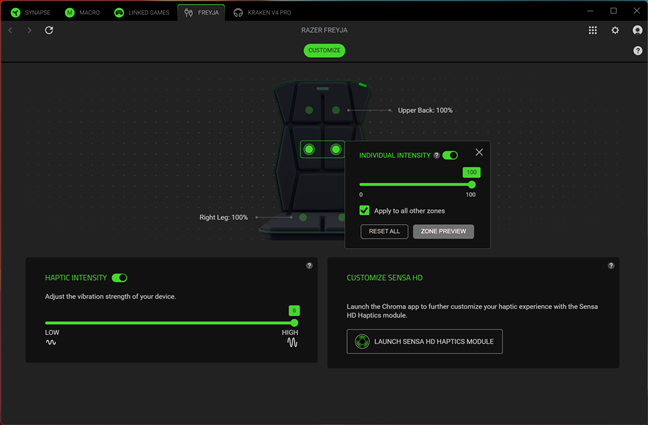Click the CUSTOMIZE SENSA HD heading
This screenshot has width=648, height=425.
pyautogui.click(x=384, y=278)
